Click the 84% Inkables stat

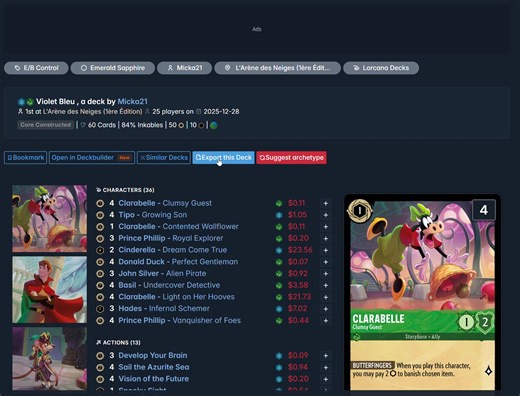pos(142,125)
